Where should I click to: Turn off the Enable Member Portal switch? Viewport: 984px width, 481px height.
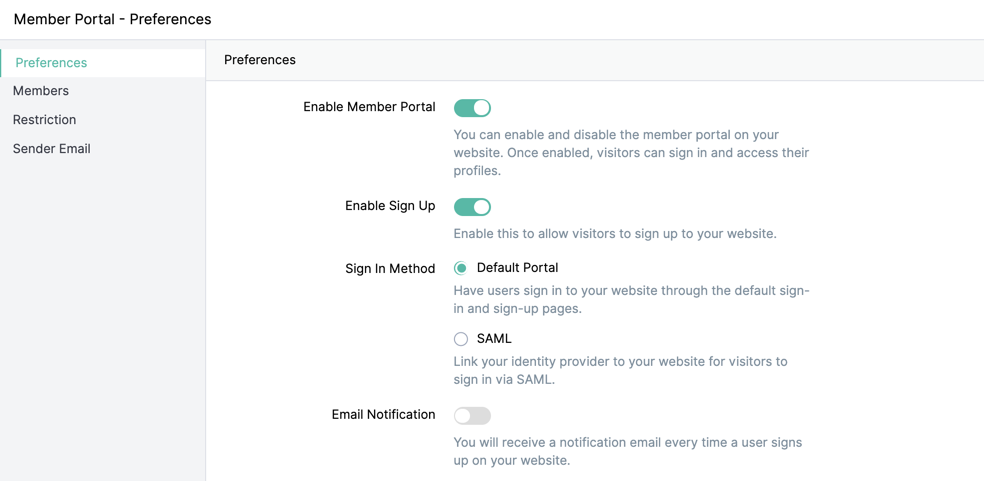(472, 108)
